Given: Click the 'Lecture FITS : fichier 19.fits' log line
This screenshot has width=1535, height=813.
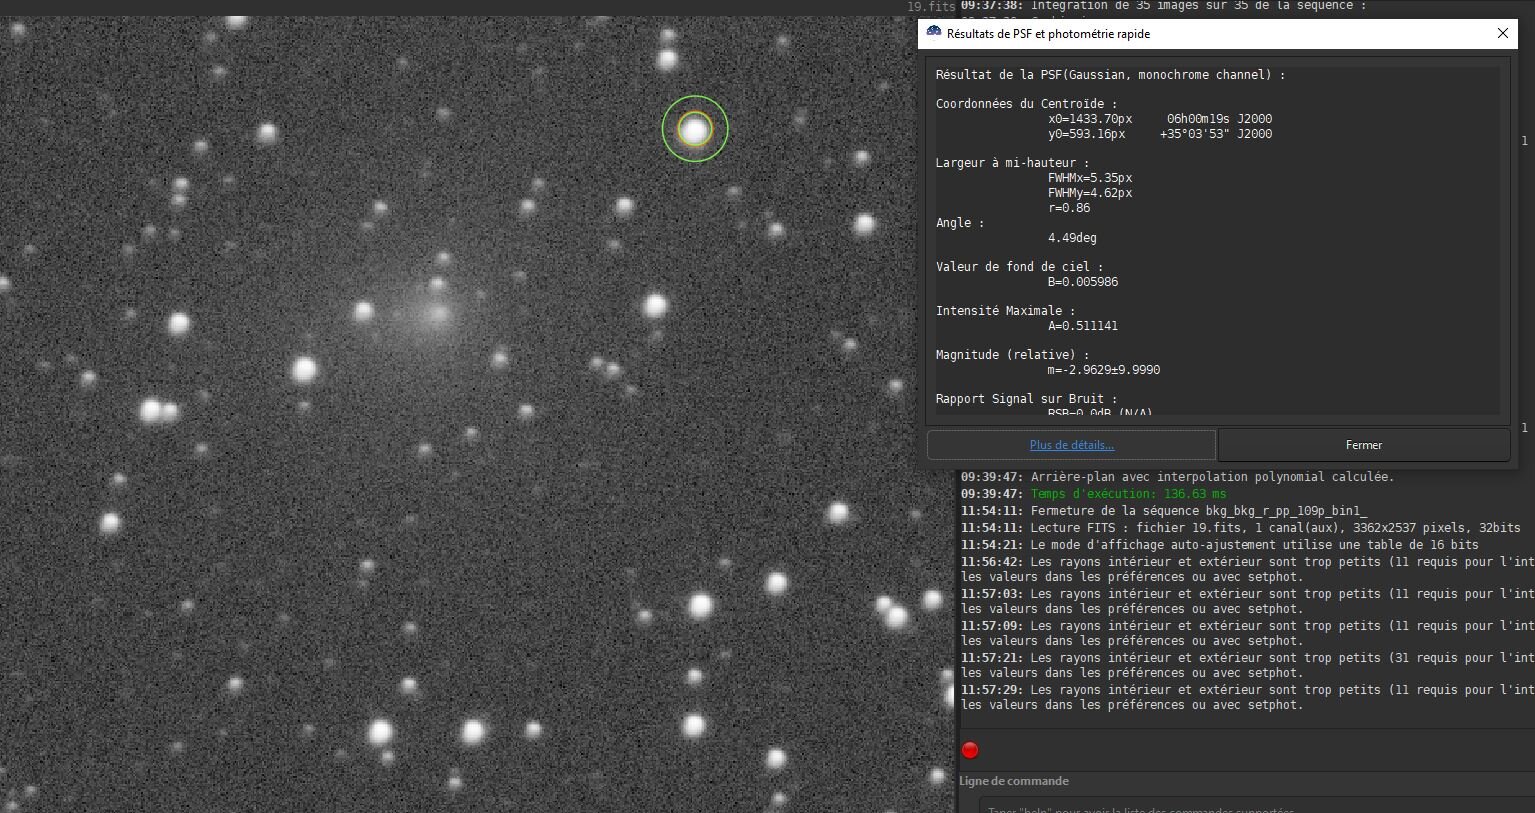Looking at the screenshot, I should pos(1240,528).
